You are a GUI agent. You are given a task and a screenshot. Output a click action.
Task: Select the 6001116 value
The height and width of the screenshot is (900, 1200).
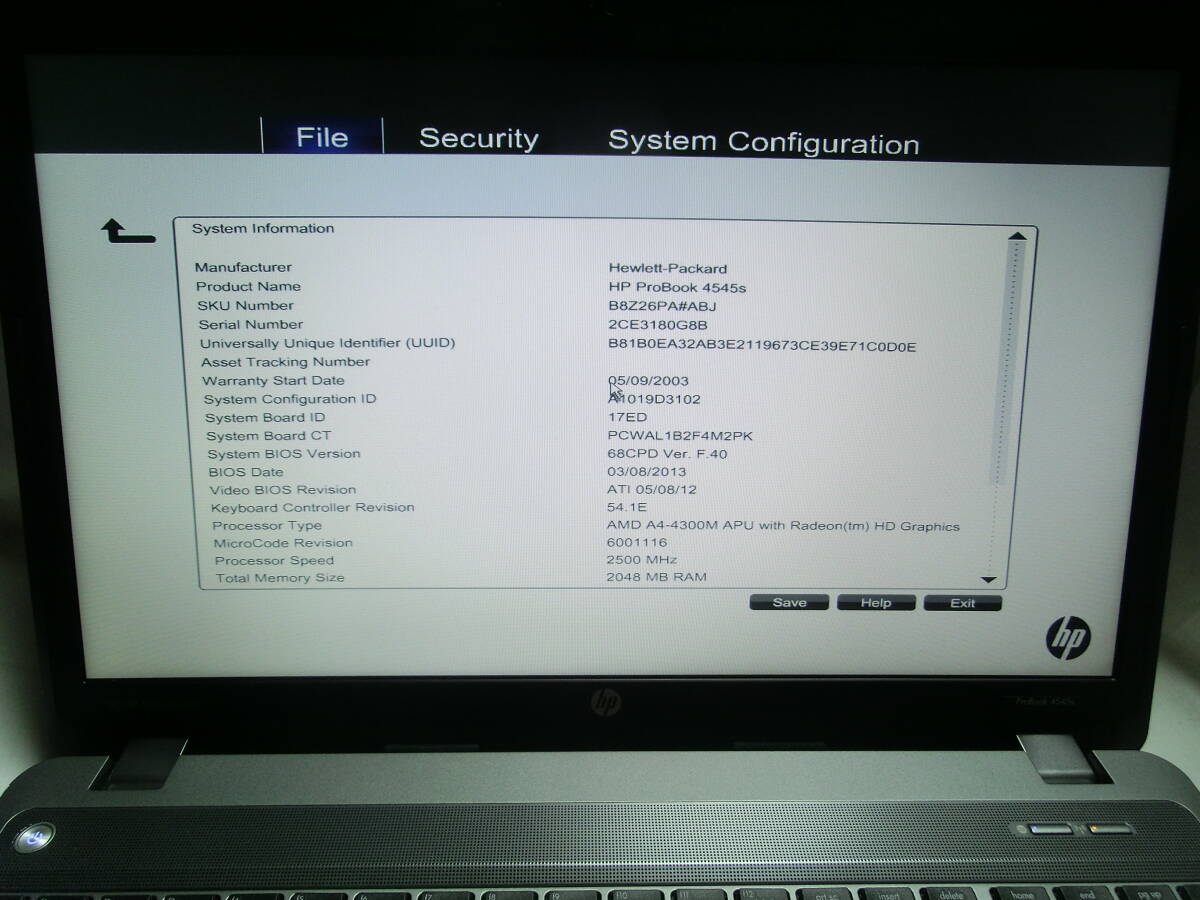click(x=637, y=543)
